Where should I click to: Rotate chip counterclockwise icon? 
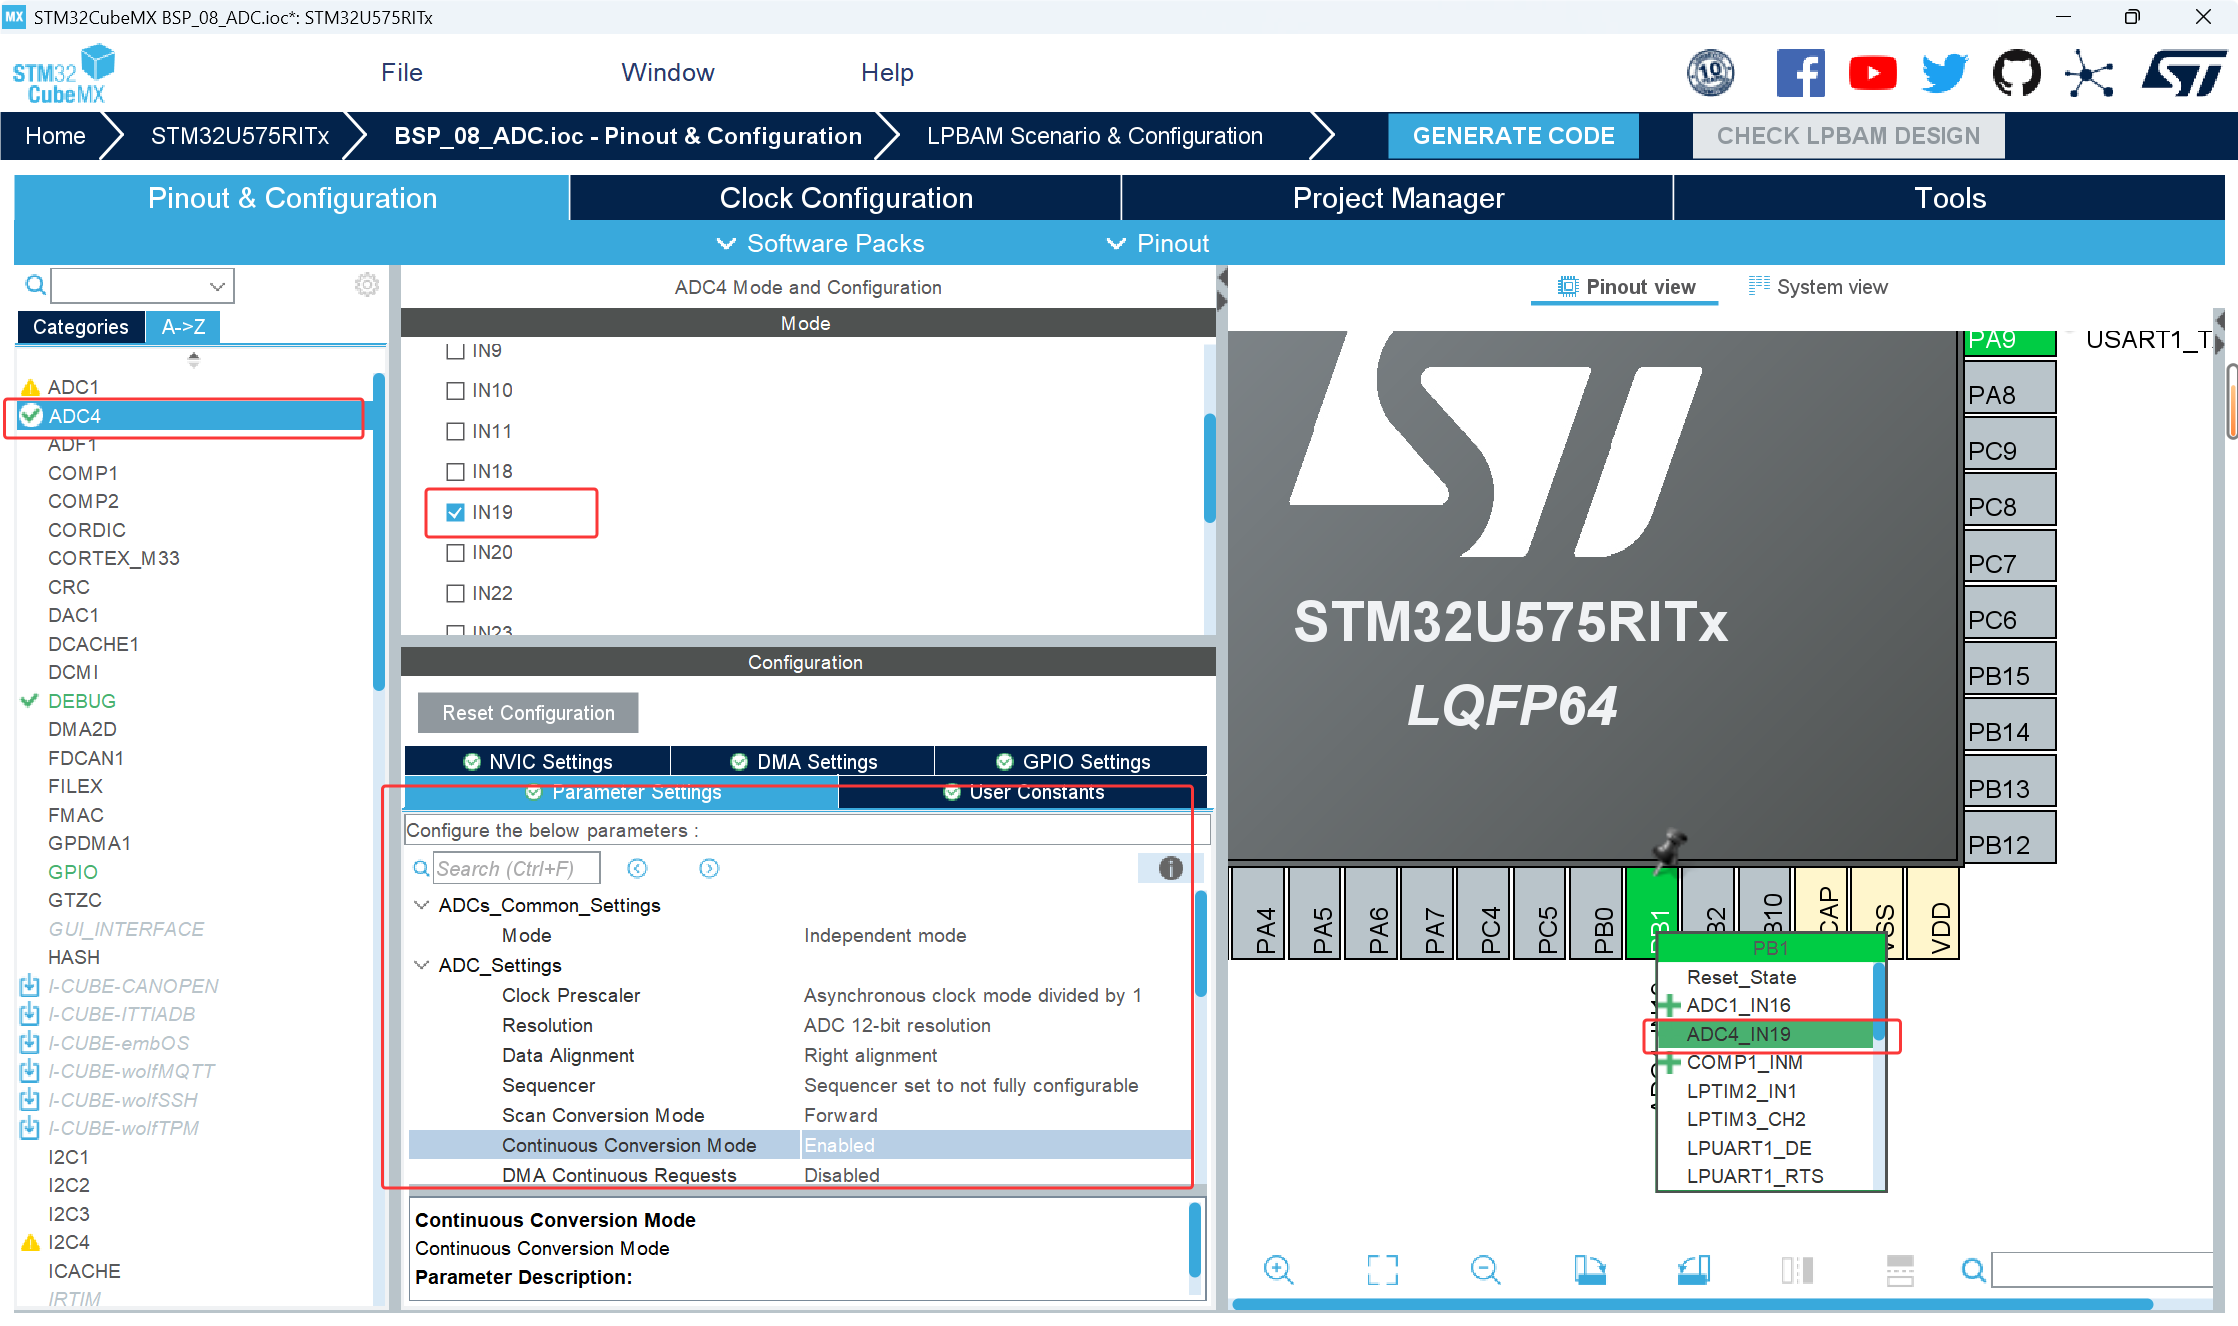pos(1694,1270)
